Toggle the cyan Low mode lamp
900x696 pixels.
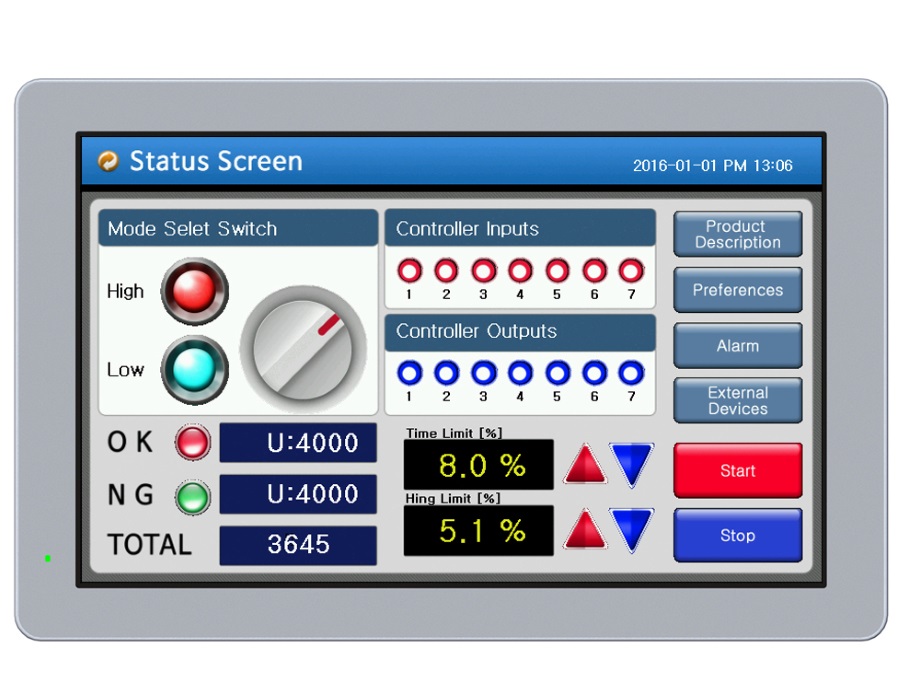[195, 370]
